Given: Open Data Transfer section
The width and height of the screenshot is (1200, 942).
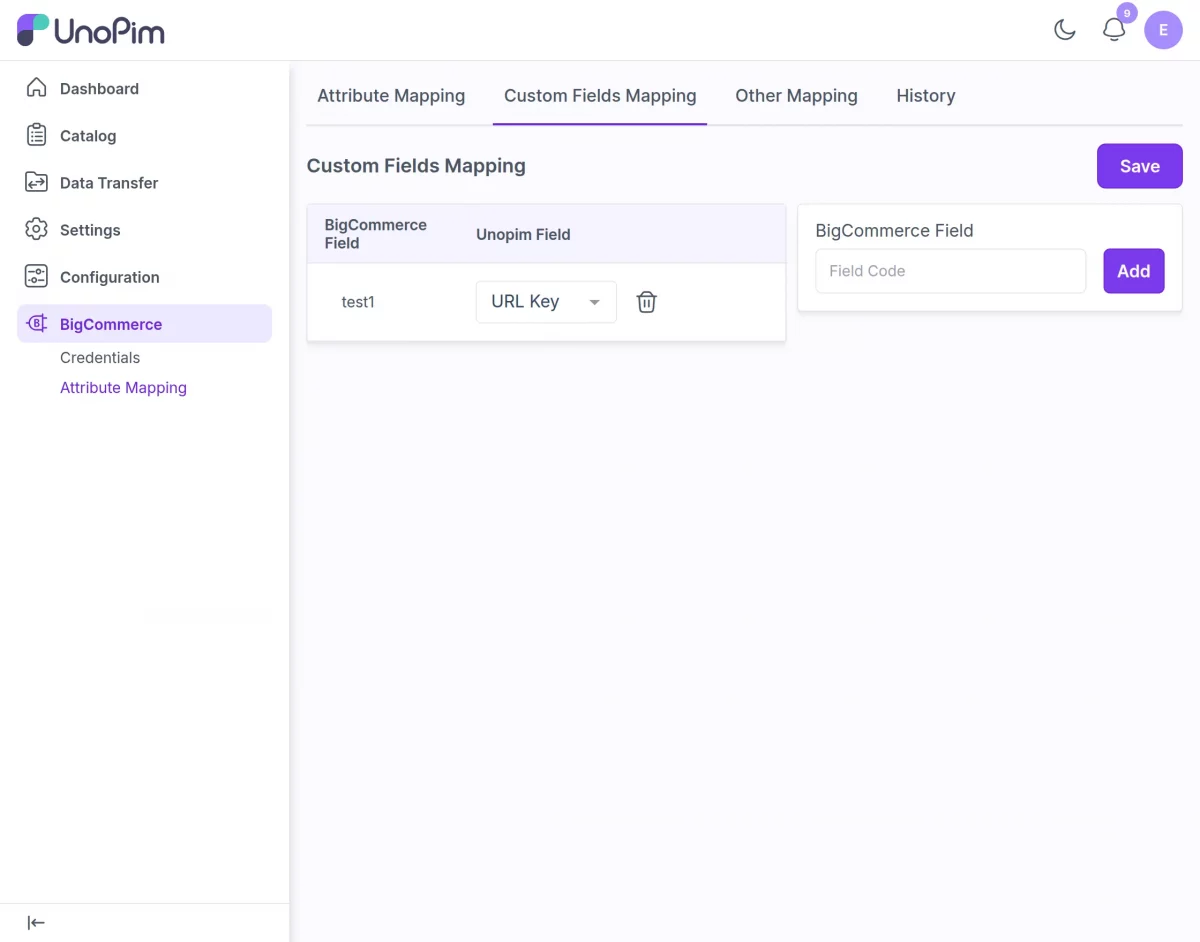Looking at the screenshot, I should pos(36,182).
